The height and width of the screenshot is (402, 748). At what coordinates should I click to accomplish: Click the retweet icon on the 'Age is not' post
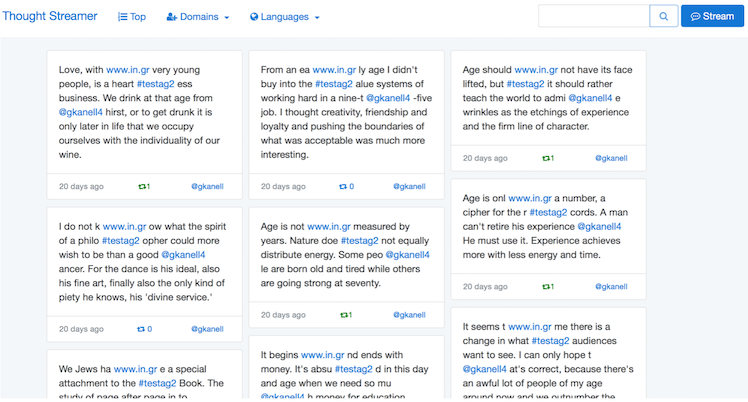(344, 315)
